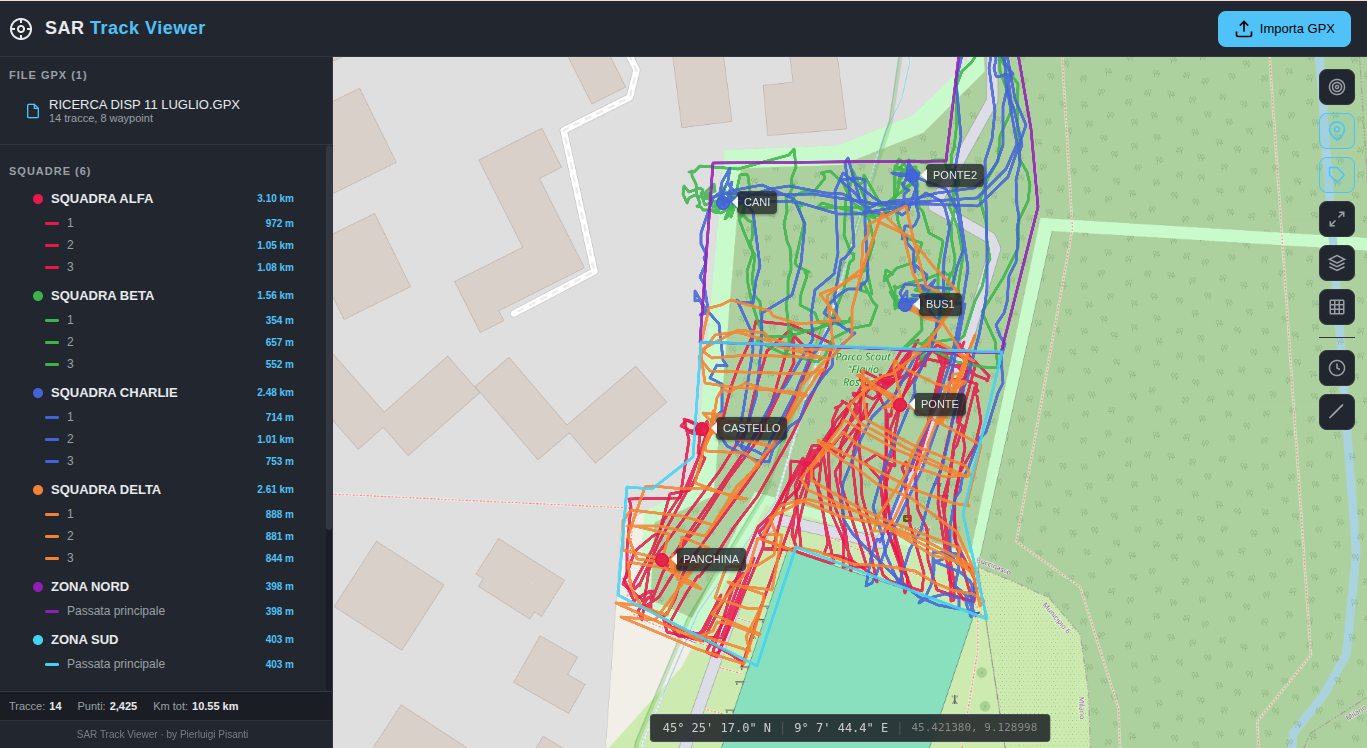Toggle the waypoint pin markers button

[1337, 132]
